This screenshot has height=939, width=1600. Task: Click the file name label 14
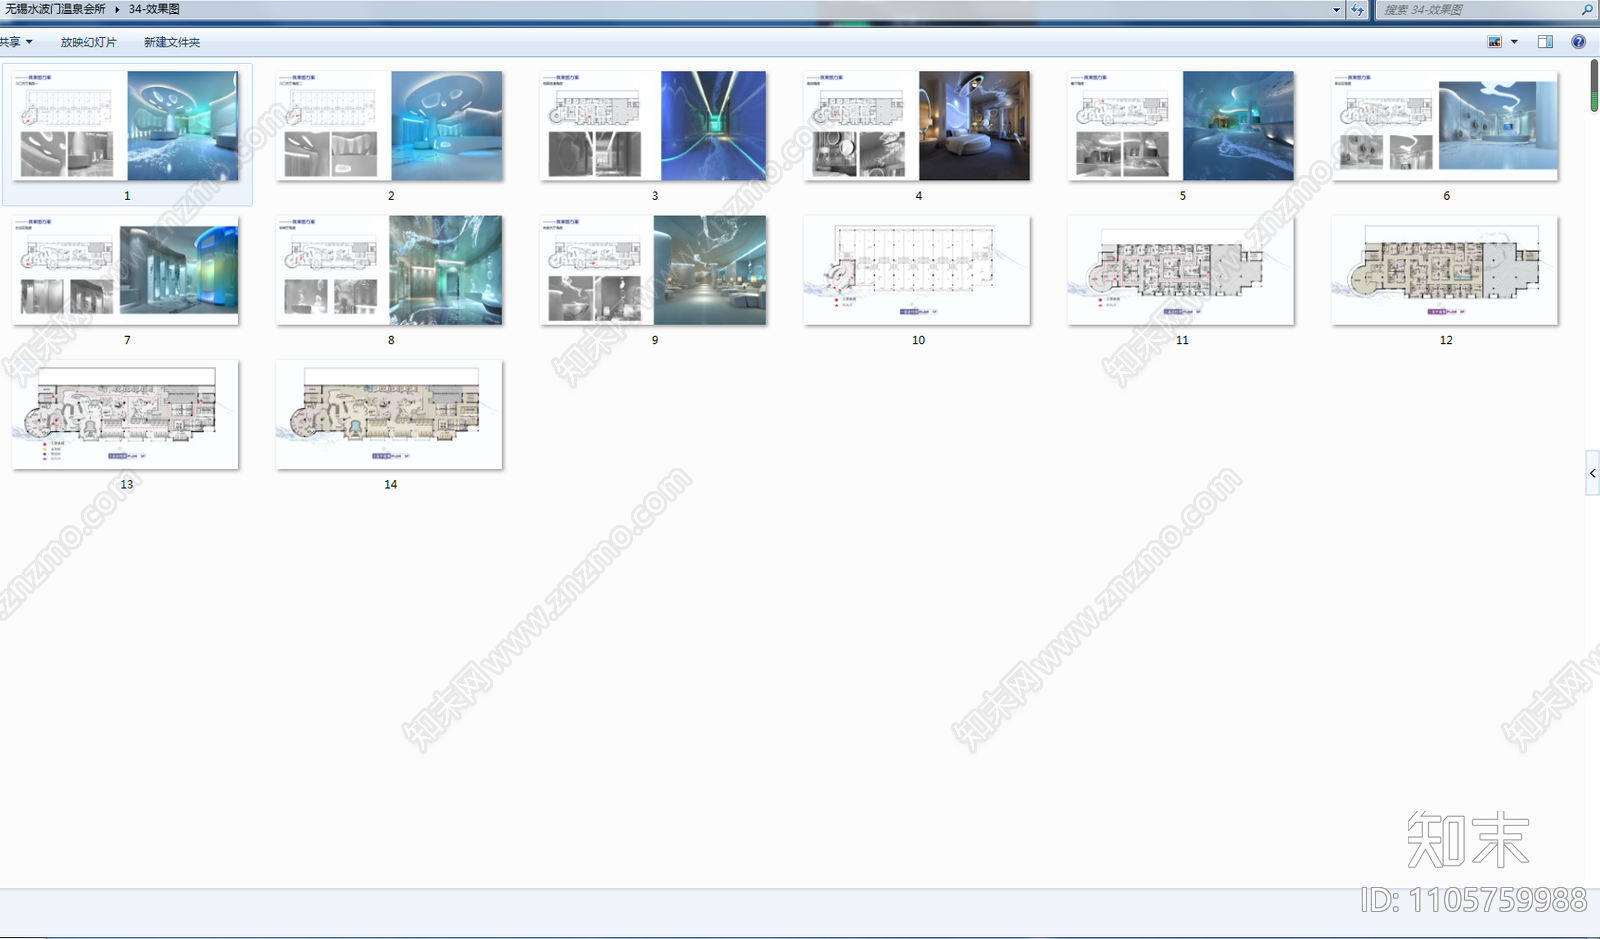click(x=390, y=484)
